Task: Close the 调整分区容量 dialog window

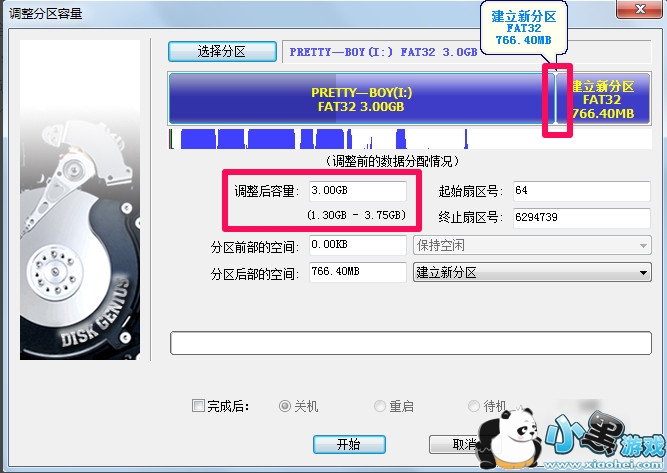Action: [x=639, y=9]
